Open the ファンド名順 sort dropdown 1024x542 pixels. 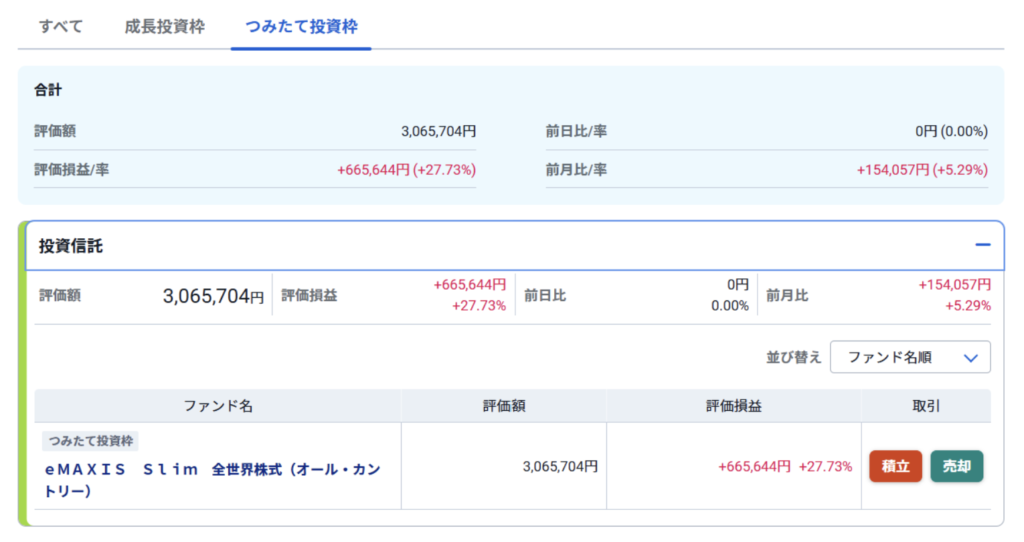click(x=909, y=357)
